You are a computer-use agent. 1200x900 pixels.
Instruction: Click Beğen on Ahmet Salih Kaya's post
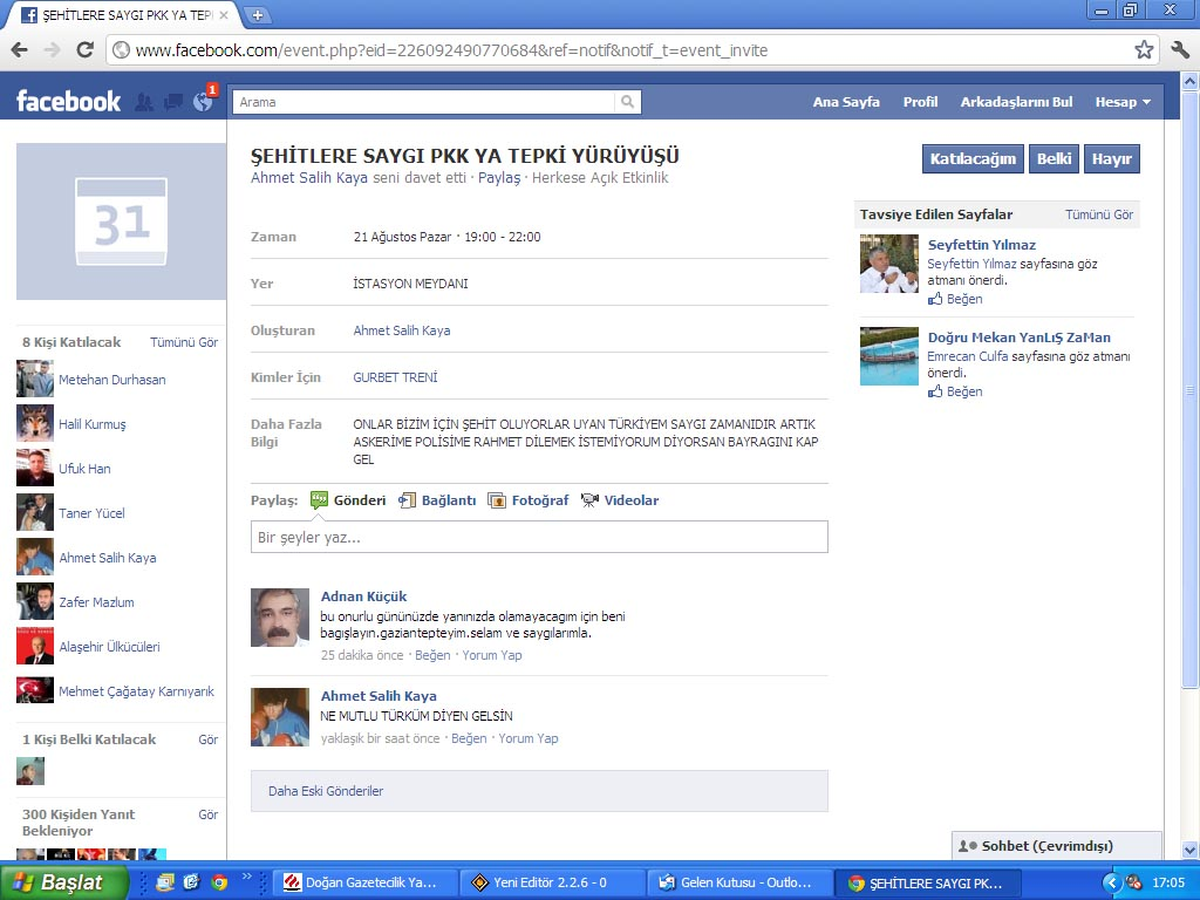click(x=469, y=738)
